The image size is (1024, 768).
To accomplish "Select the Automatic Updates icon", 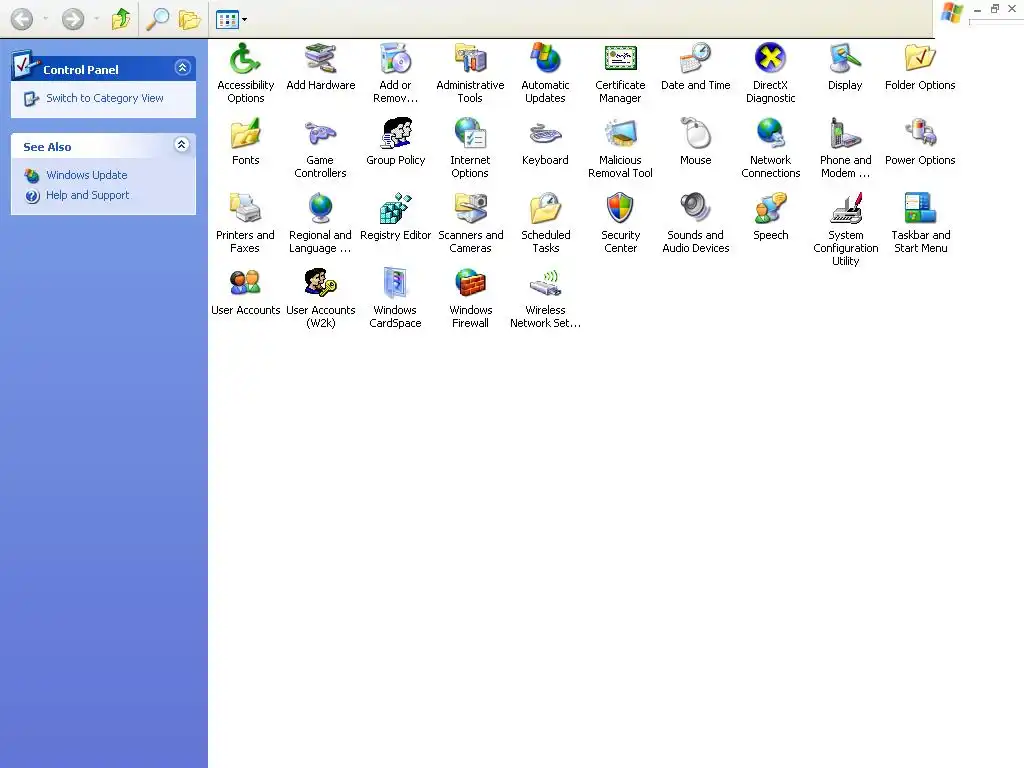I will coord(545,59).
